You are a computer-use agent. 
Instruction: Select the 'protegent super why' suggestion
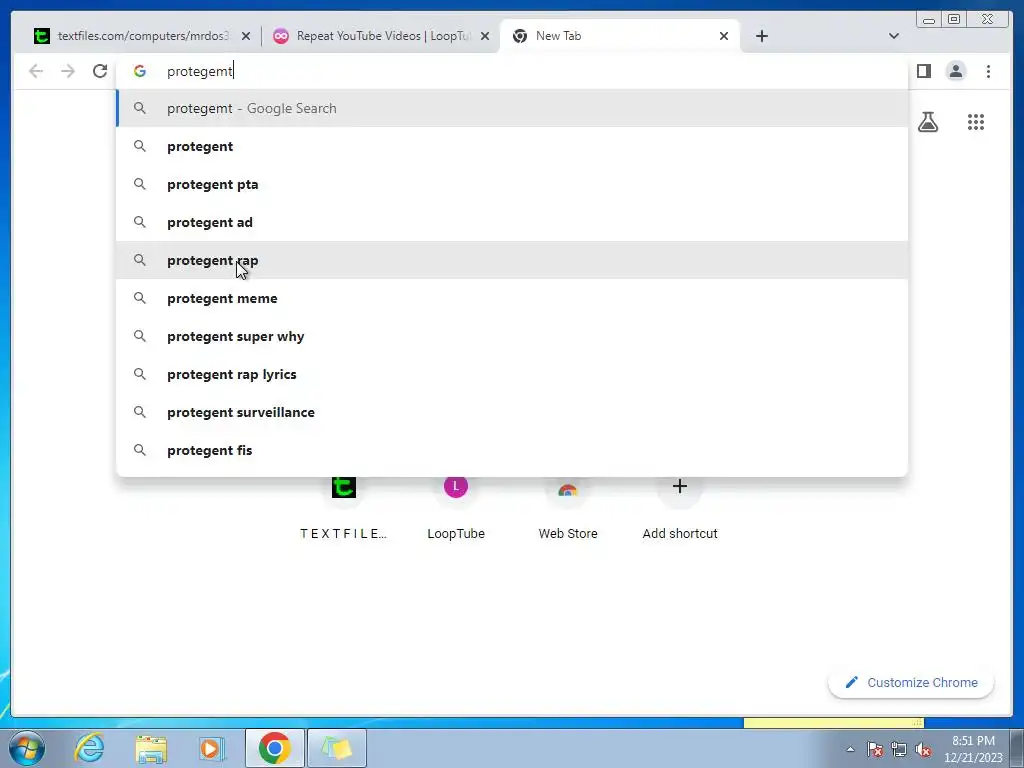tap(512, 336)
